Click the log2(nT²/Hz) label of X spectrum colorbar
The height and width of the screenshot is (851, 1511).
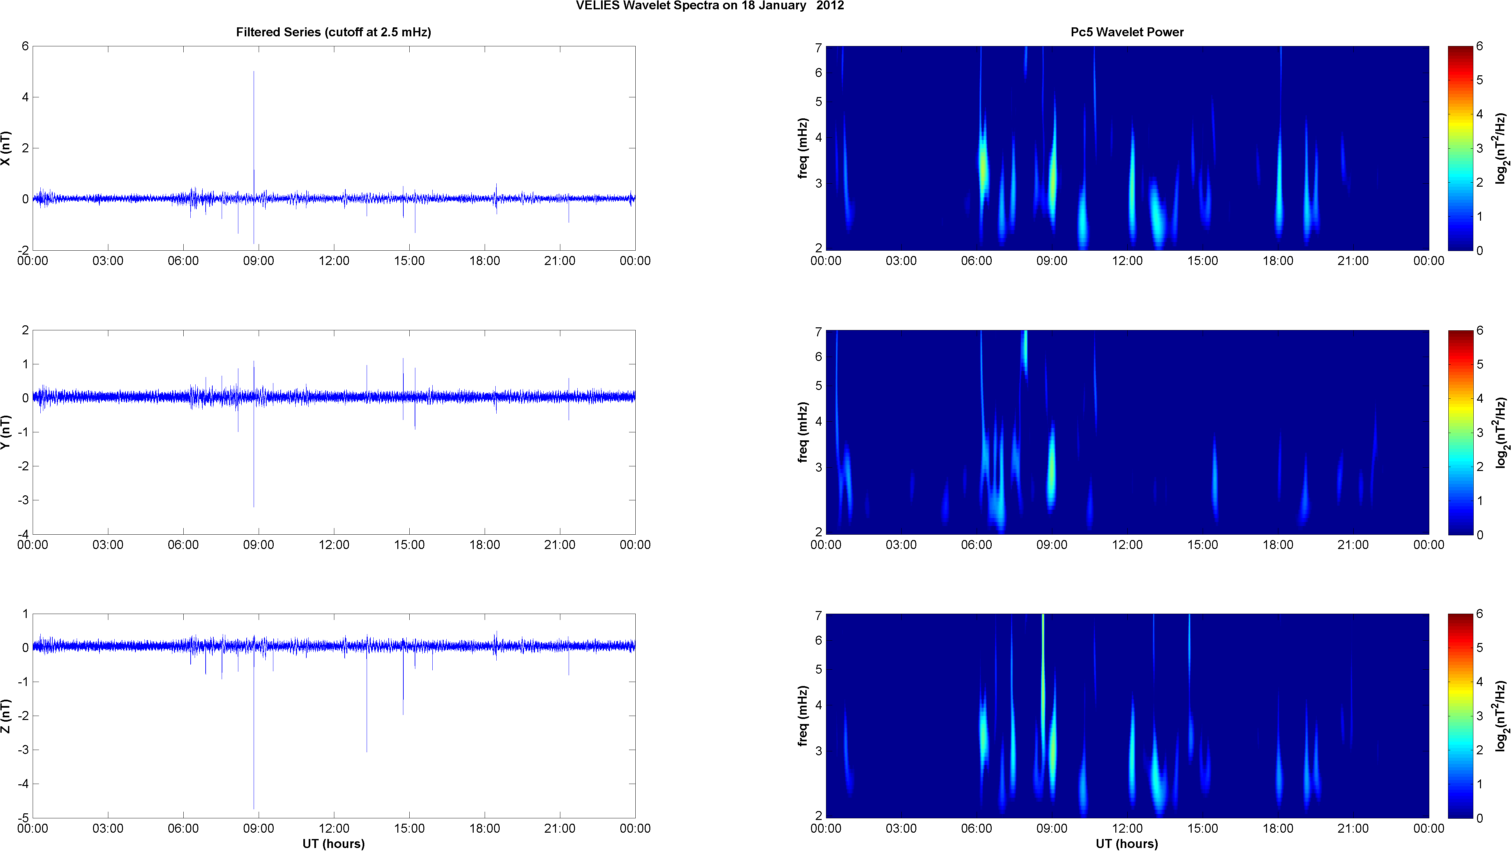point(1502,148)
